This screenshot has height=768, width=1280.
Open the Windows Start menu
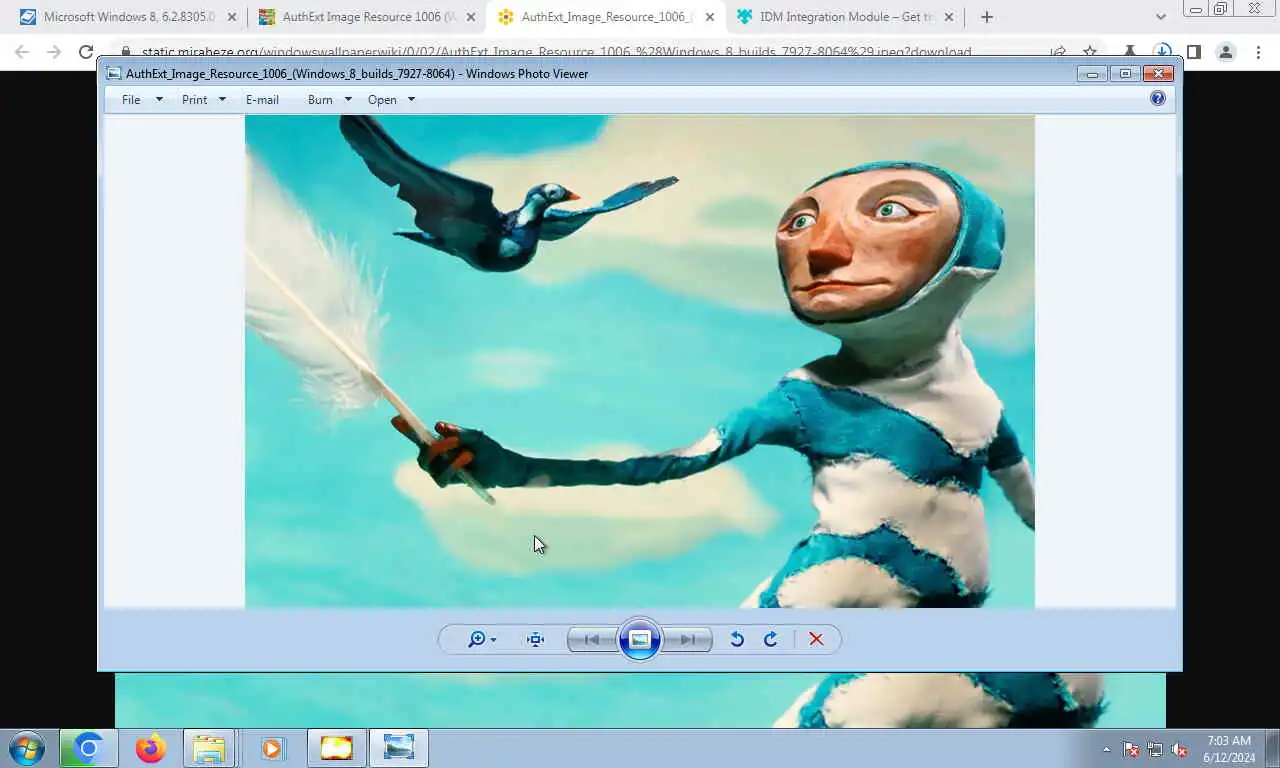click(x=26, y=748)
